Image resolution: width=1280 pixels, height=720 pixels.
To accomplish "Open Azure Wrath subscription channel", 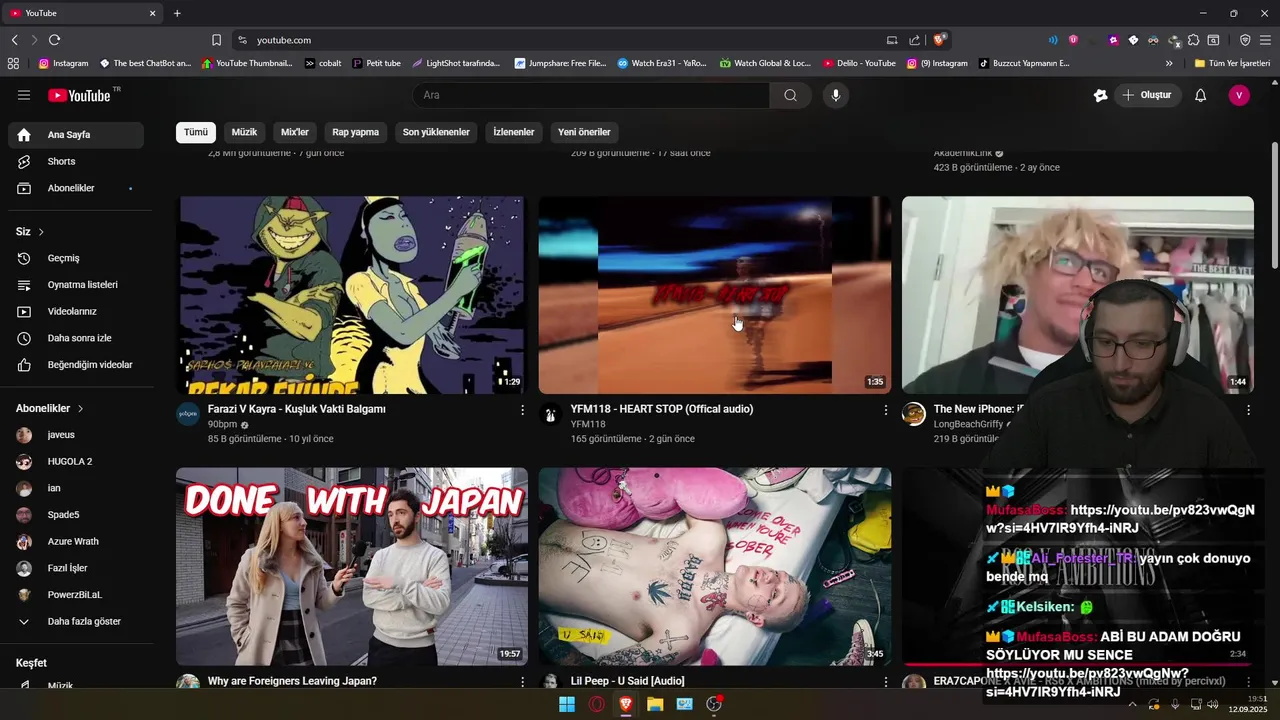I will pyautogui.click(x=76, y=541).
